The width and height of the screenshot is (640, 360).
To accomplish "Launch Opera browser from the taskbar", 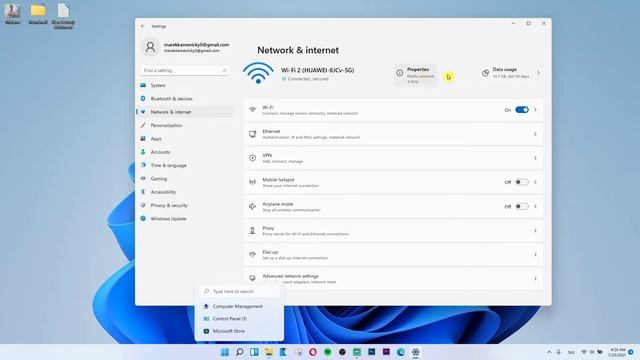I will click(313, 352).
